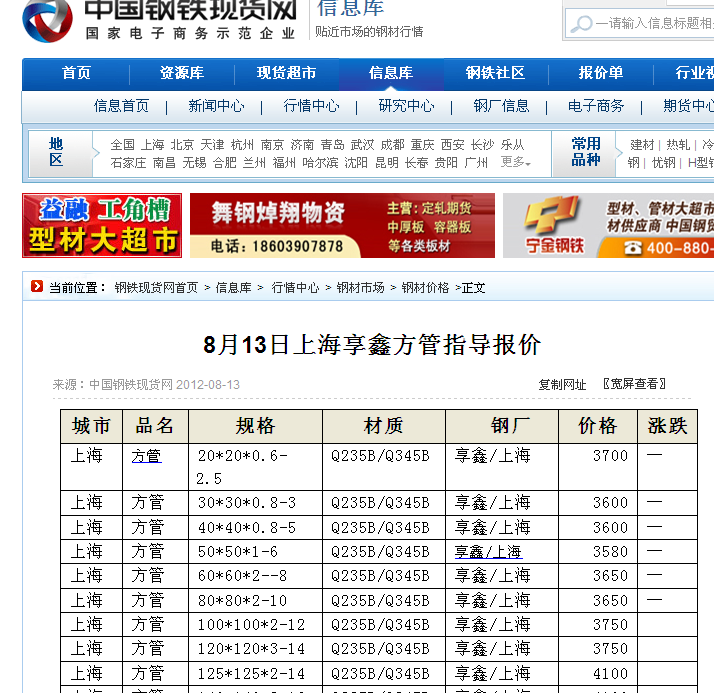Screen dimensions: 714x693
Task: Select region 贵阳
Action: pos(446,163)
